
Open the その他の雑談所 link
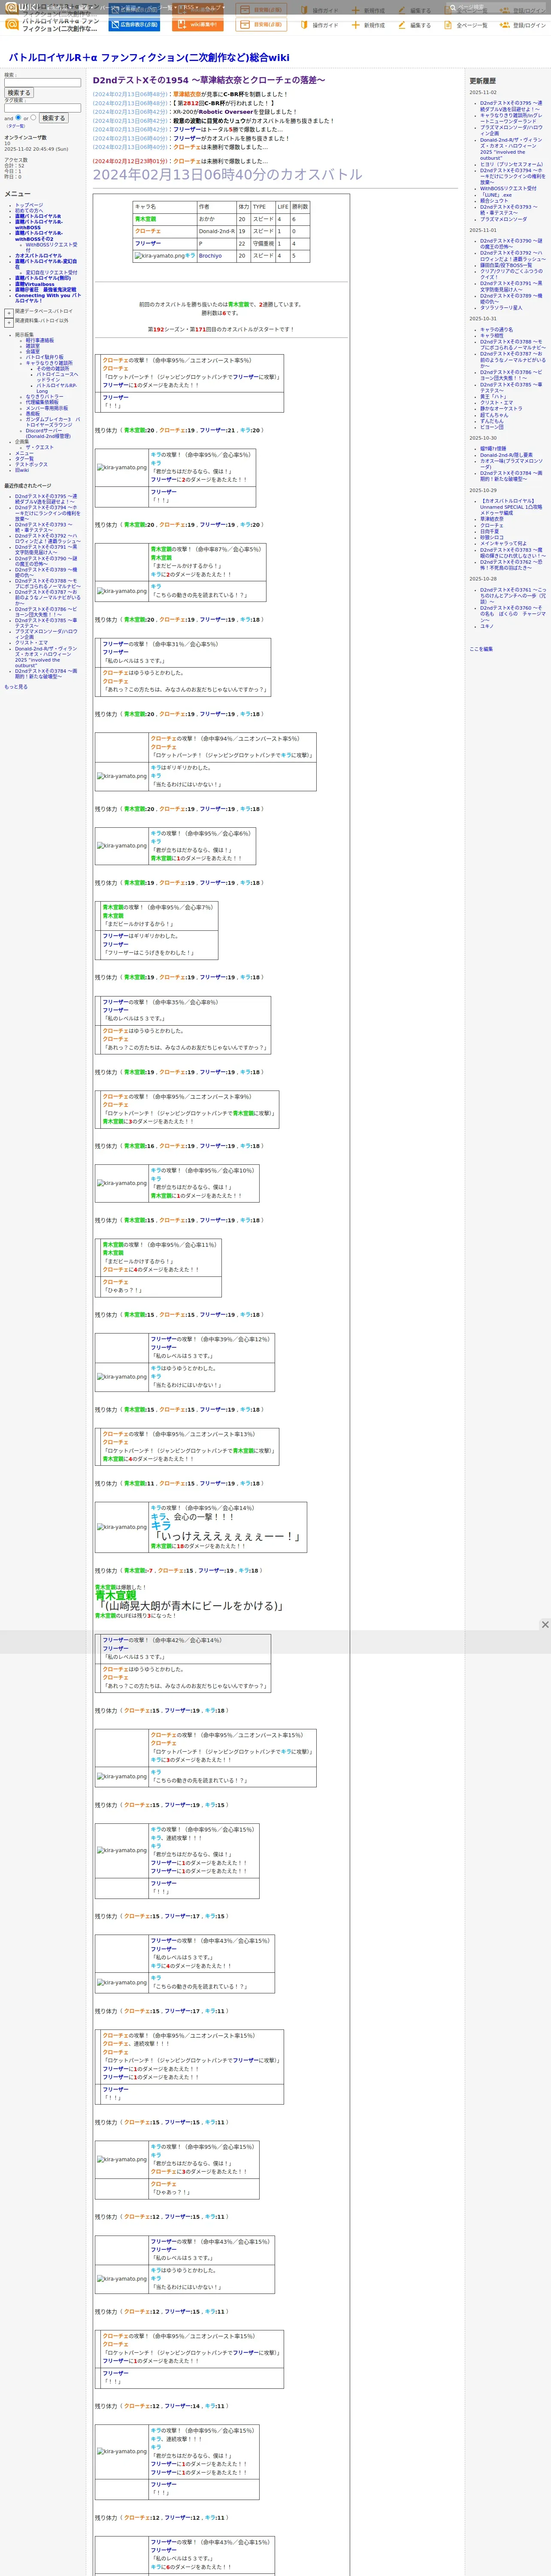point(53,369)
